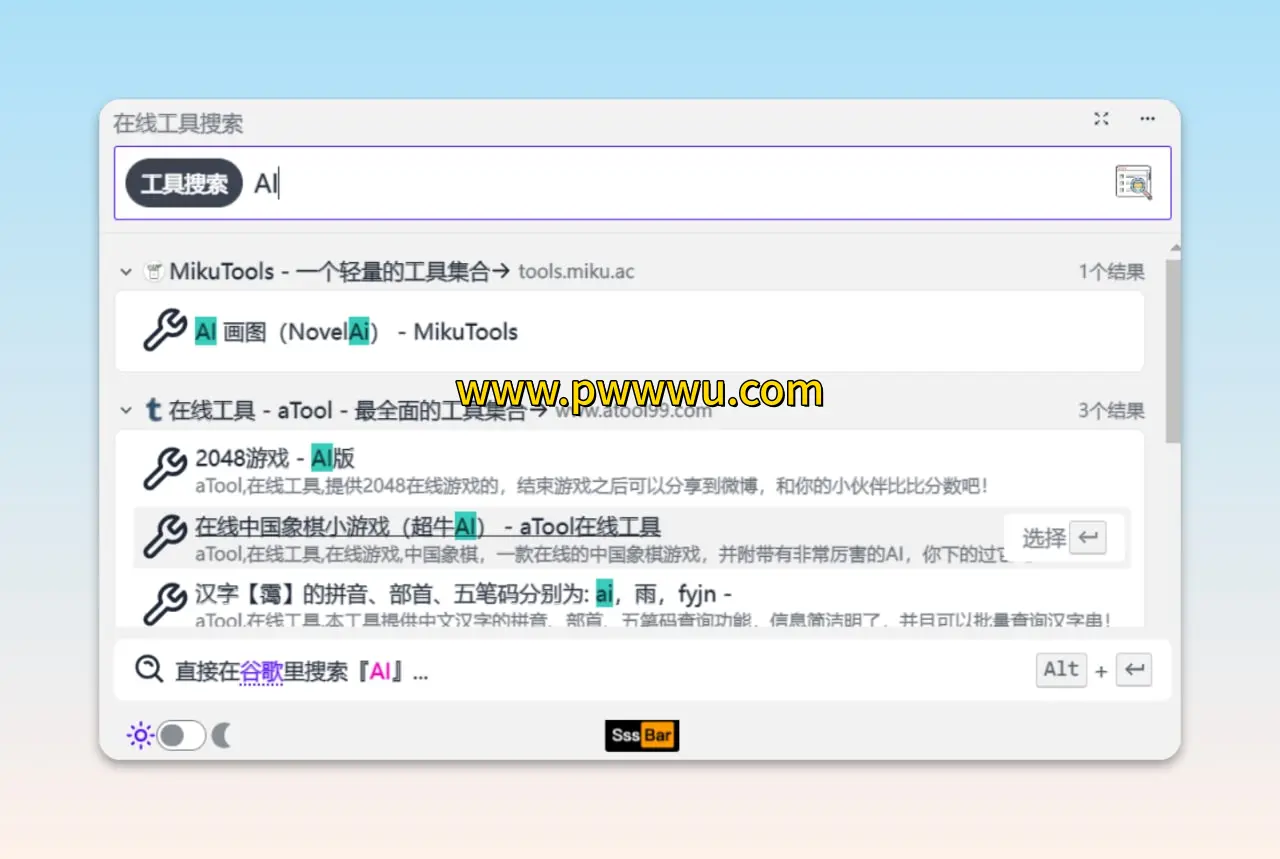Click the wrench icon beside 2048游戏 result

tap(165, 469)
